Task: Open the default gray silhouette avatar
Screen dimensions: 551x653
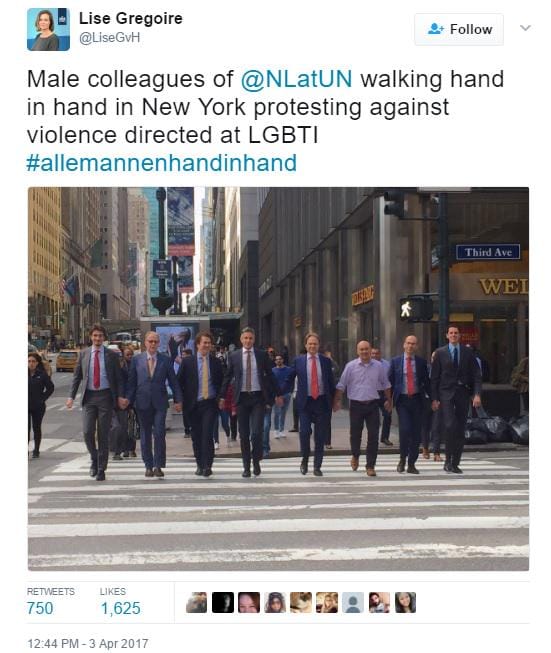Action: point(353,602)
